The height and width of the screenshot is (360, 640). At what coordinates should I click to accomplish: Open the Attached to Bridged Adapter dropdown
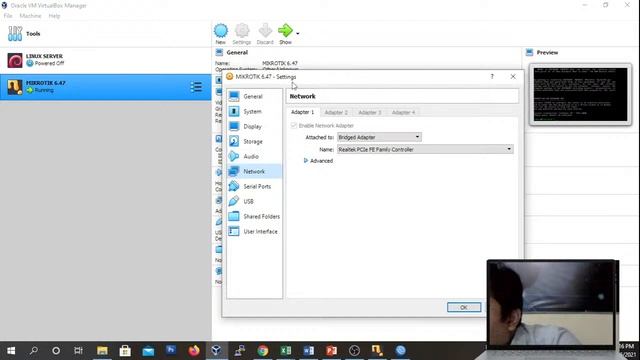379,137
